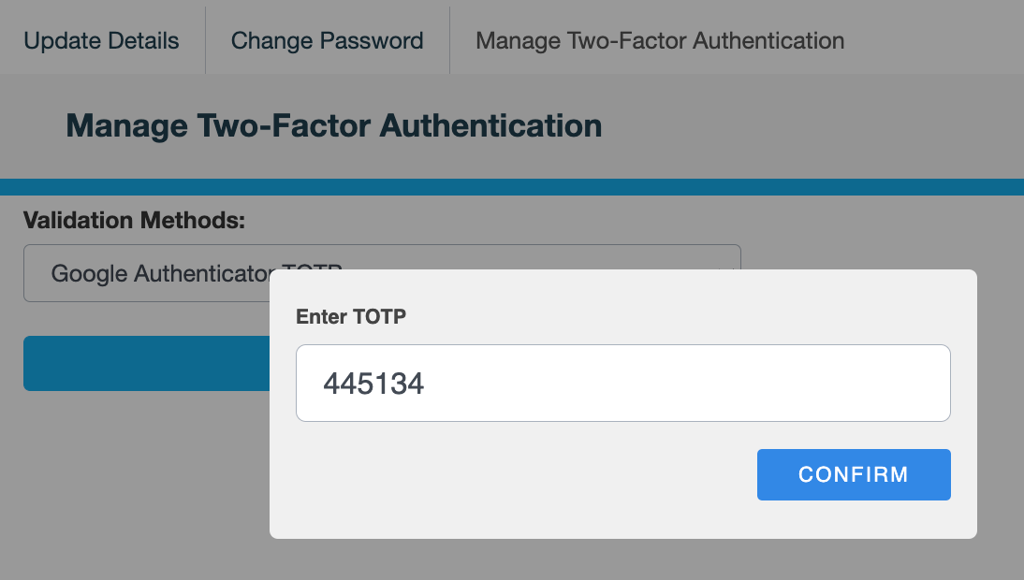The height and width of the screenshot is (580, 1024).
Task: Click the "Enter TOTP" field label
Action: pos(351,317)
